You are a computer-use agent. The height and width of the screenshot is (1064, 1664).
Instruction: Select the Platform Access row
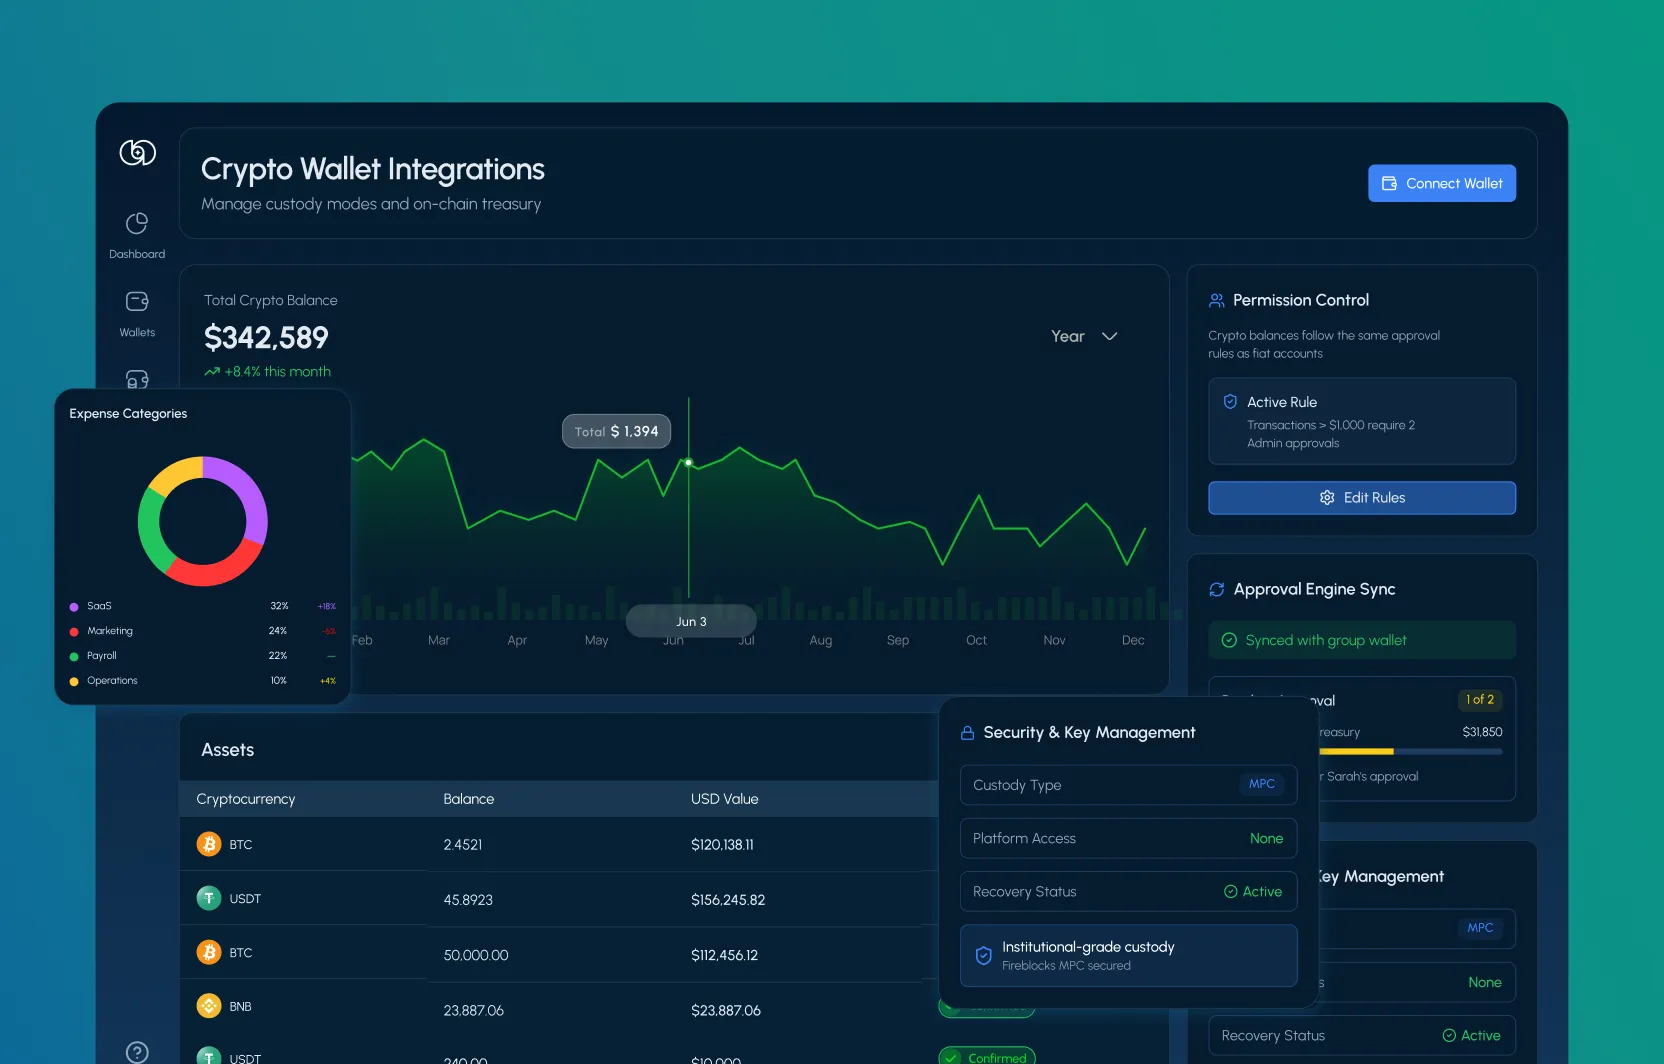1128,838
